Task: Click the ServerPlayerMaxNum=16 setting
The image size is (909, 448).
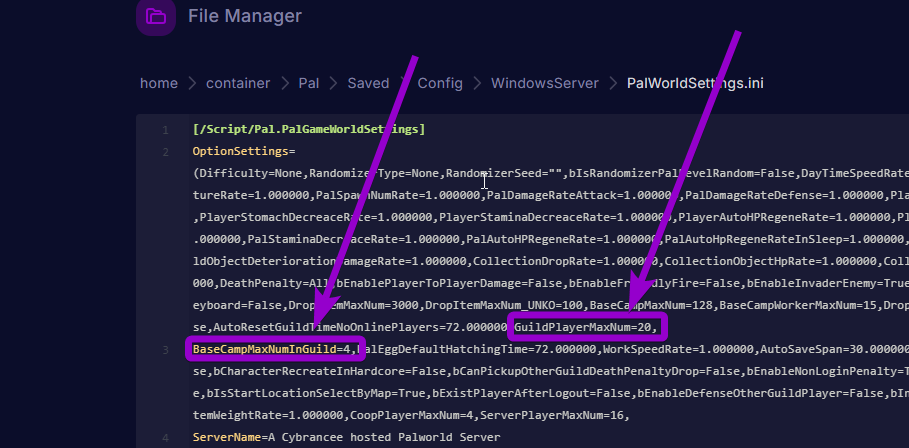Action: click(x=552, y=415)
